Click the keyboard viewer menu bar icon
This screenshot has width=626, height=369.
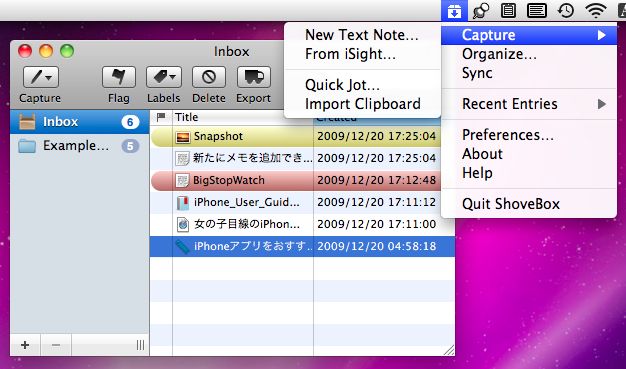pos(537,11)
